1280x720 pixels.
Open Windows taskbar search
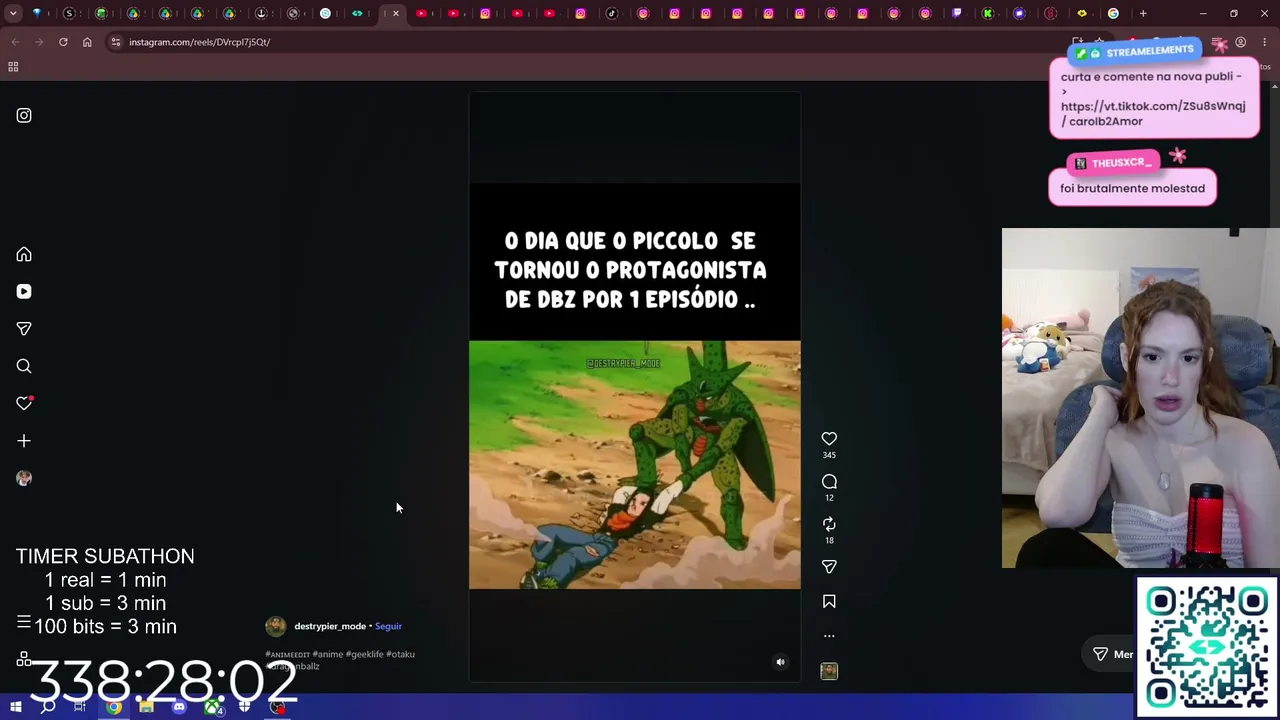click(x=48, y=707)
